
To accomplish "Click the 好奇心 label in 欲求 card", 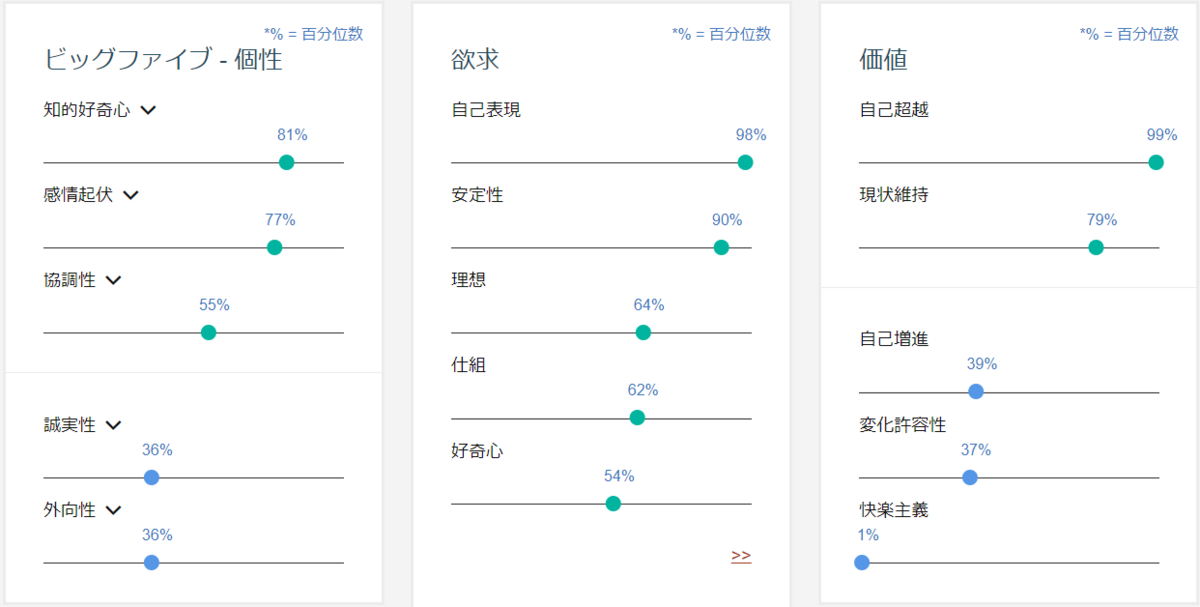I will [477, 451].
